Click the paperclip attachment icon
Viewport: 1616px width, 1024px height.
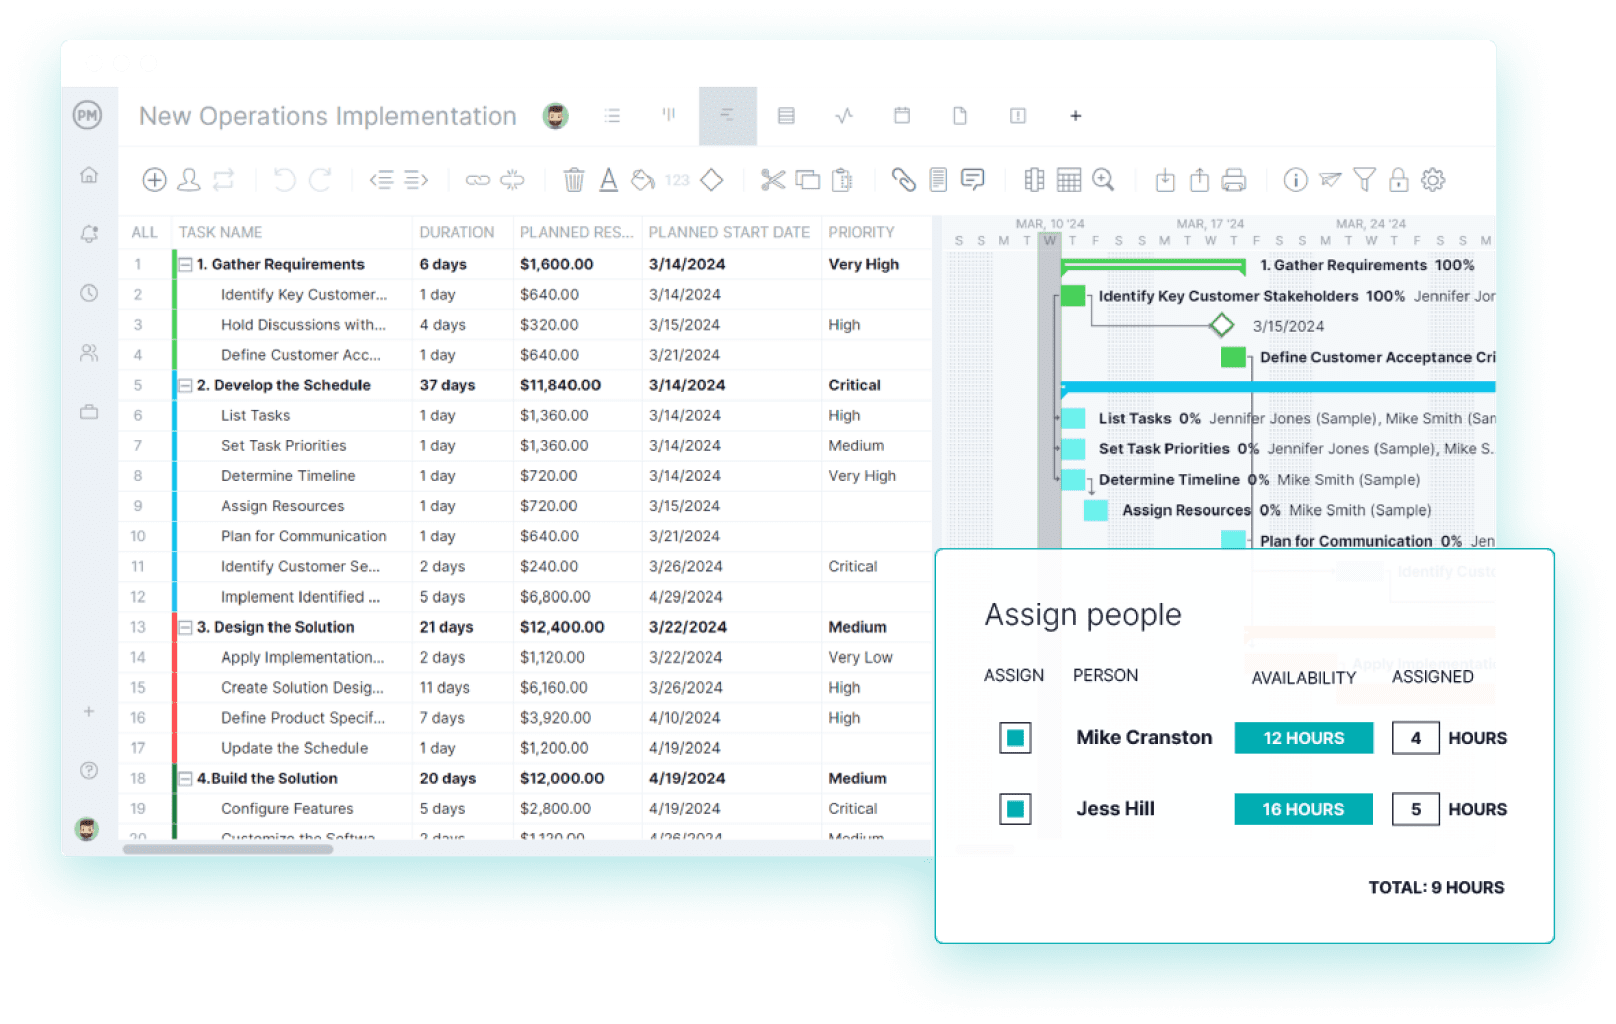(x=903, y=180)
